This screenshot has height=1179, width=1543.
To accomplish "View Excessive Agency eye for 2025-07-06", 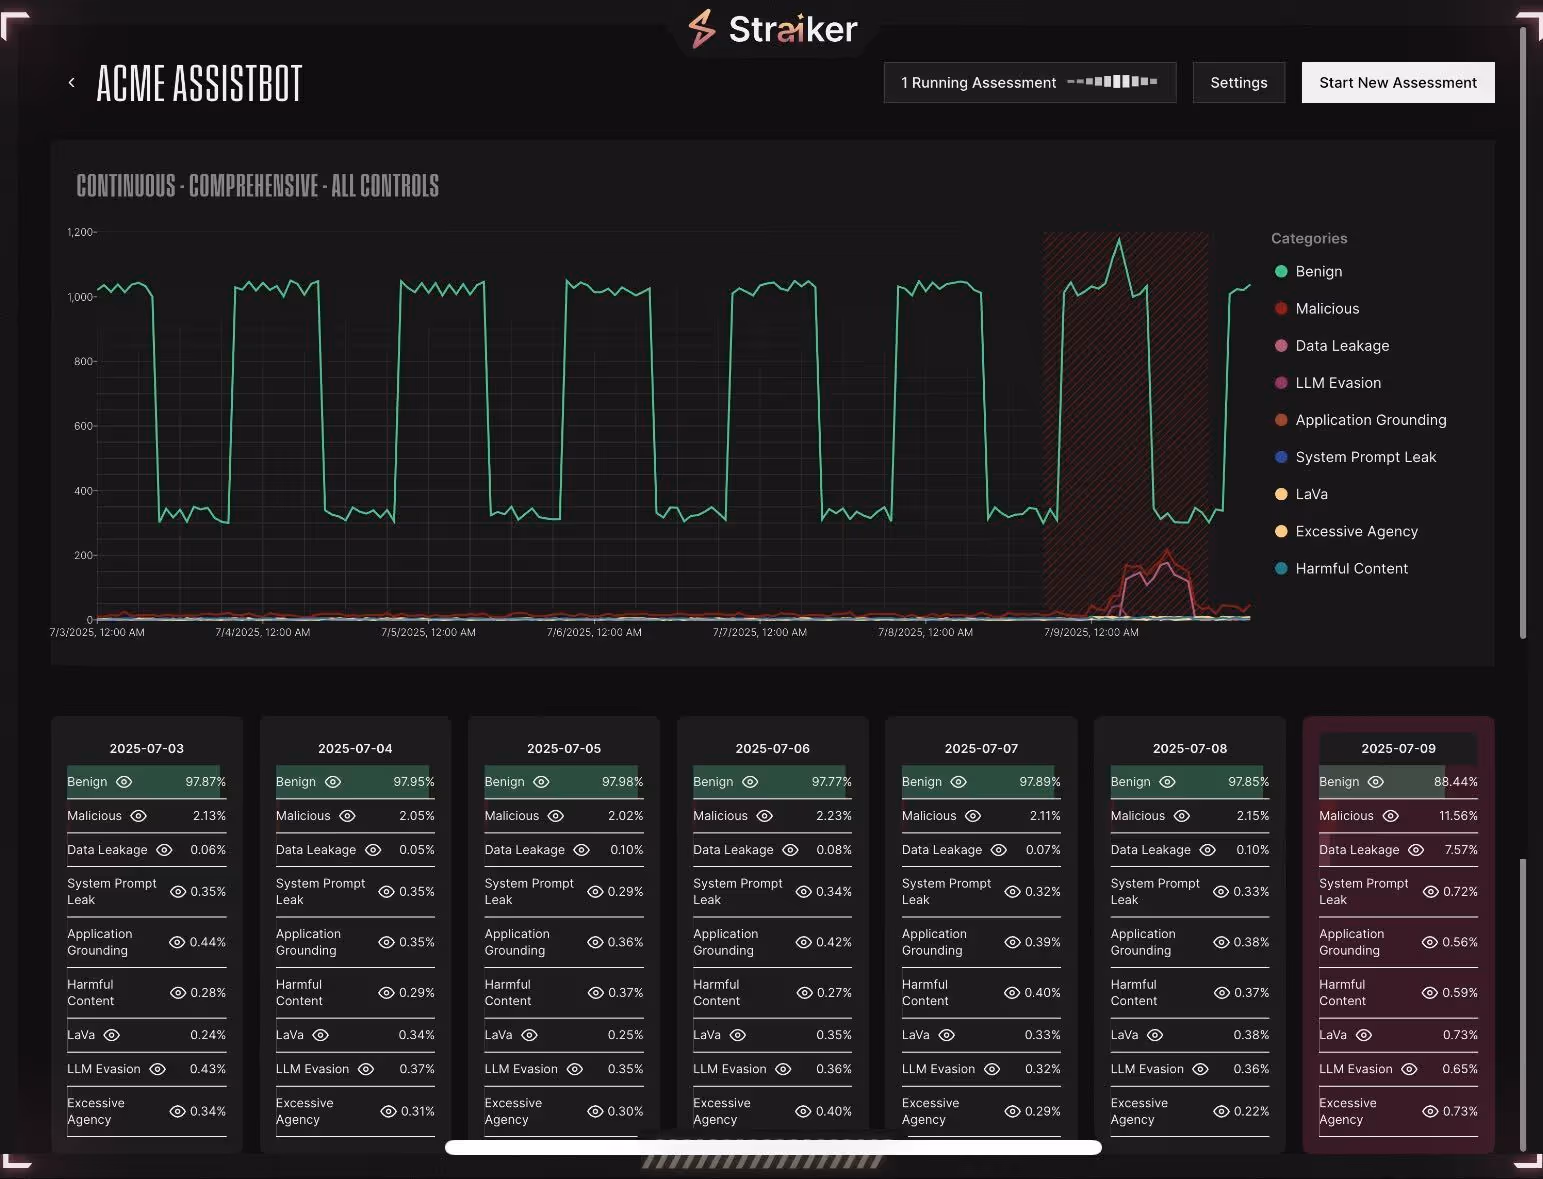I will coord(803,1111).
